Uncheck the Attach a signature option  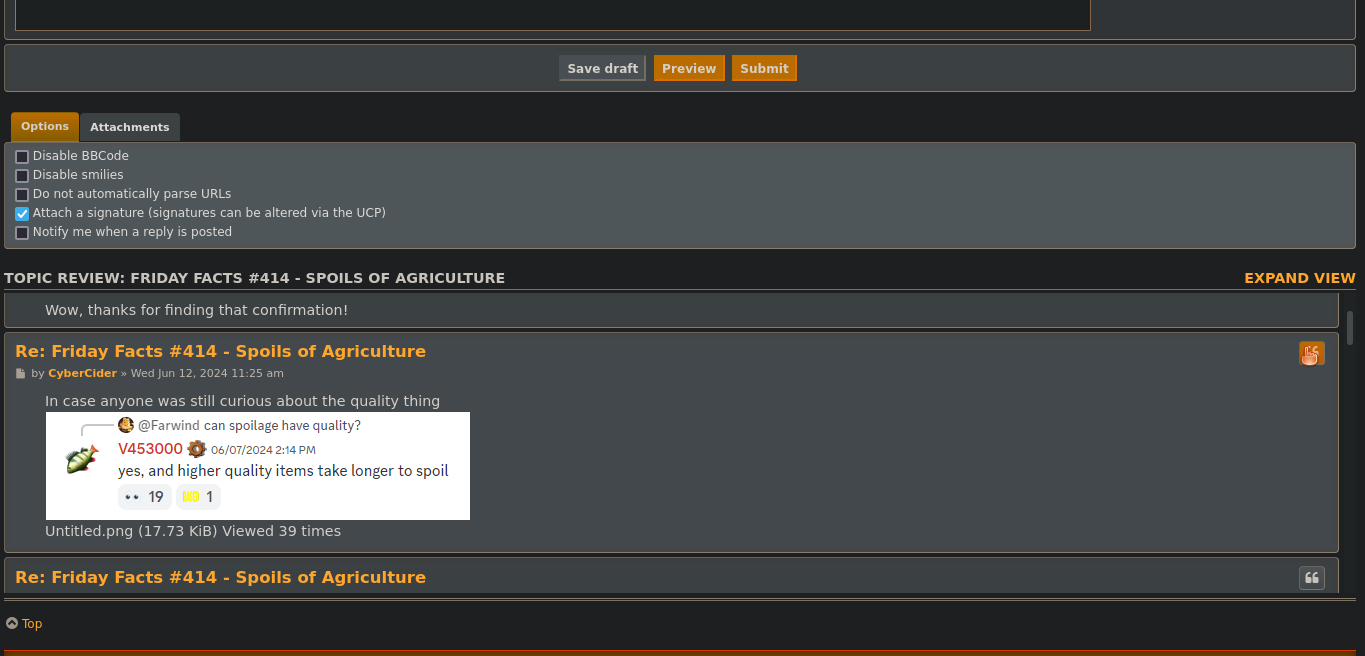(22, 214)
